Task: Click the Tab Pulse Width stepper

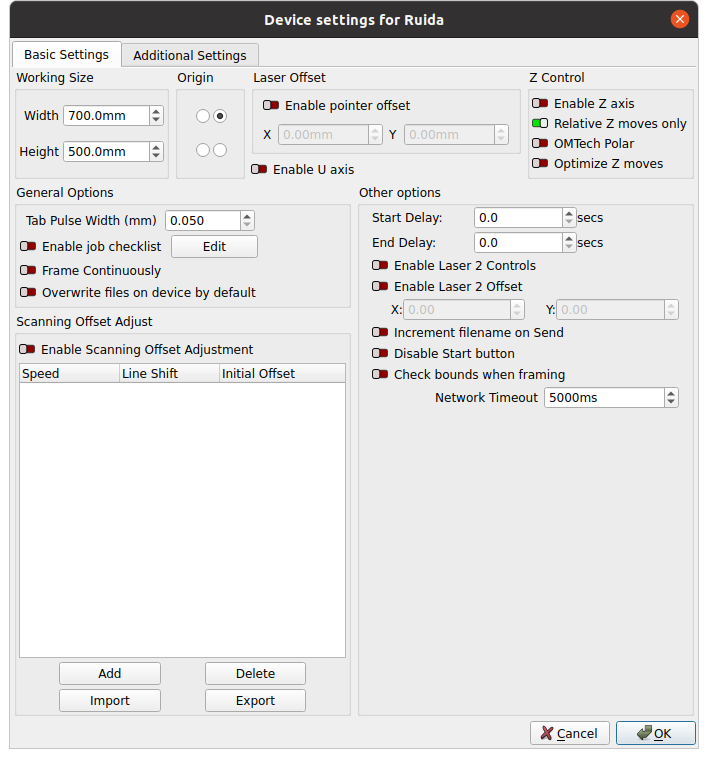Action: [247, 220]
